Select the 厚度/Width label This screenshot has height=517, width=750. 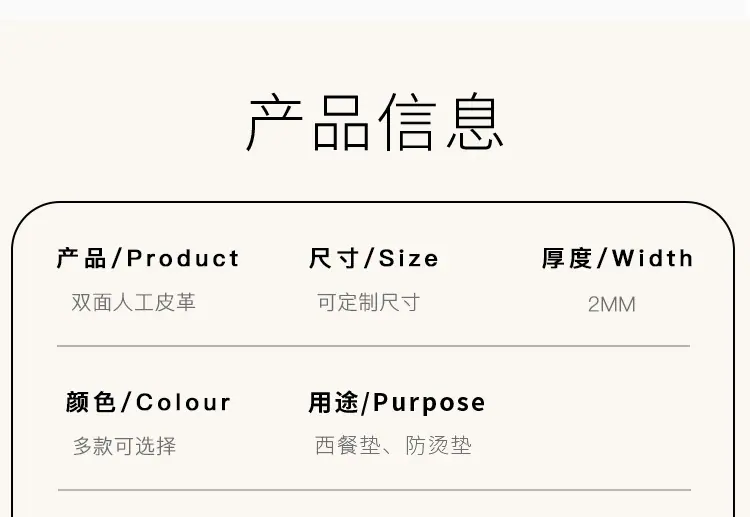618,258
